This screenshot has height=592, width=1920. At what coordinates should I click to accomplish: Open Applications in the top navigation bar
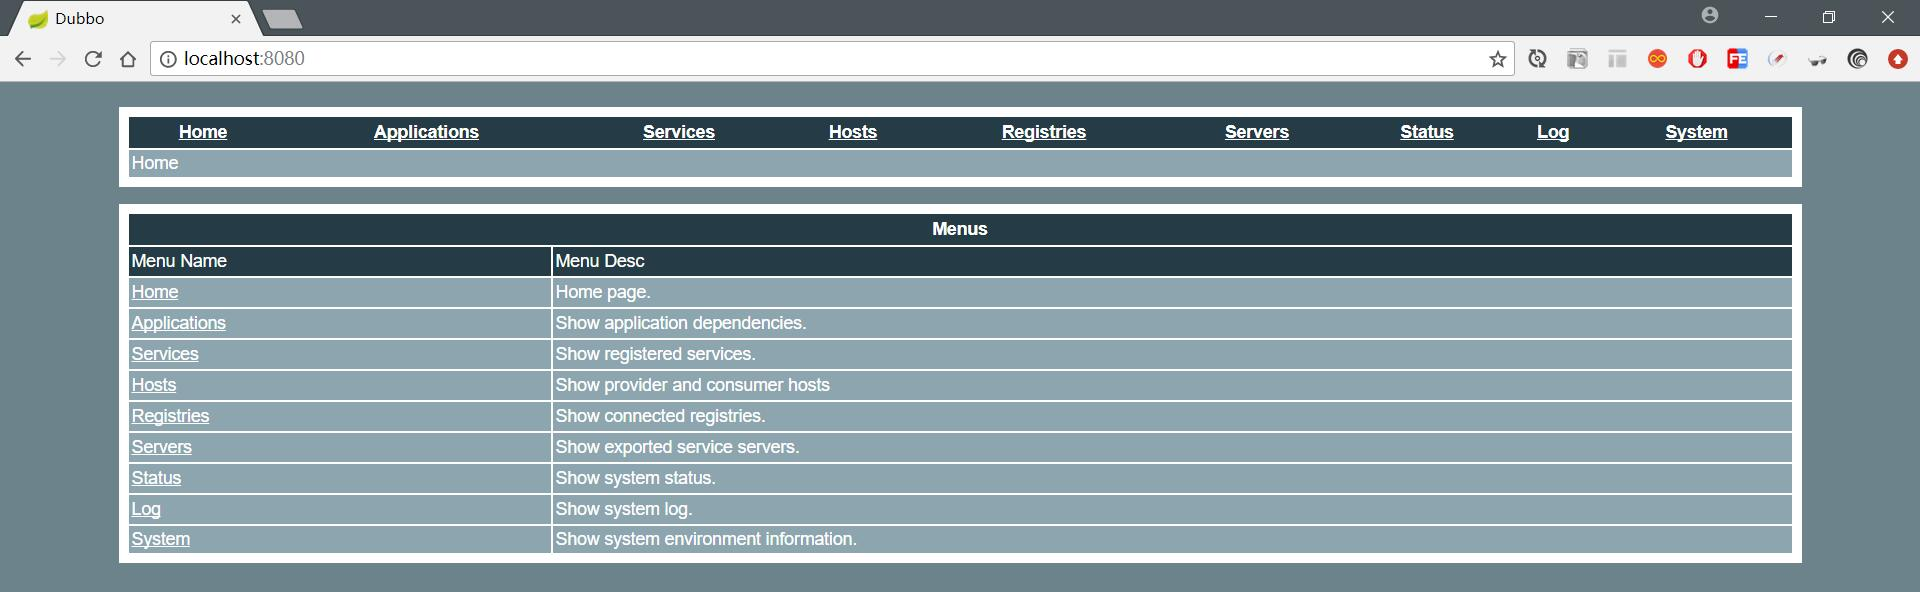tap(426, 132)
